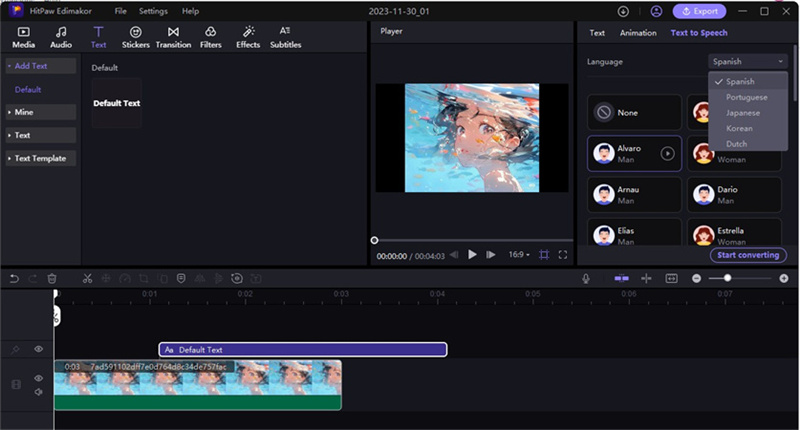Click the Start converting button

749,255
